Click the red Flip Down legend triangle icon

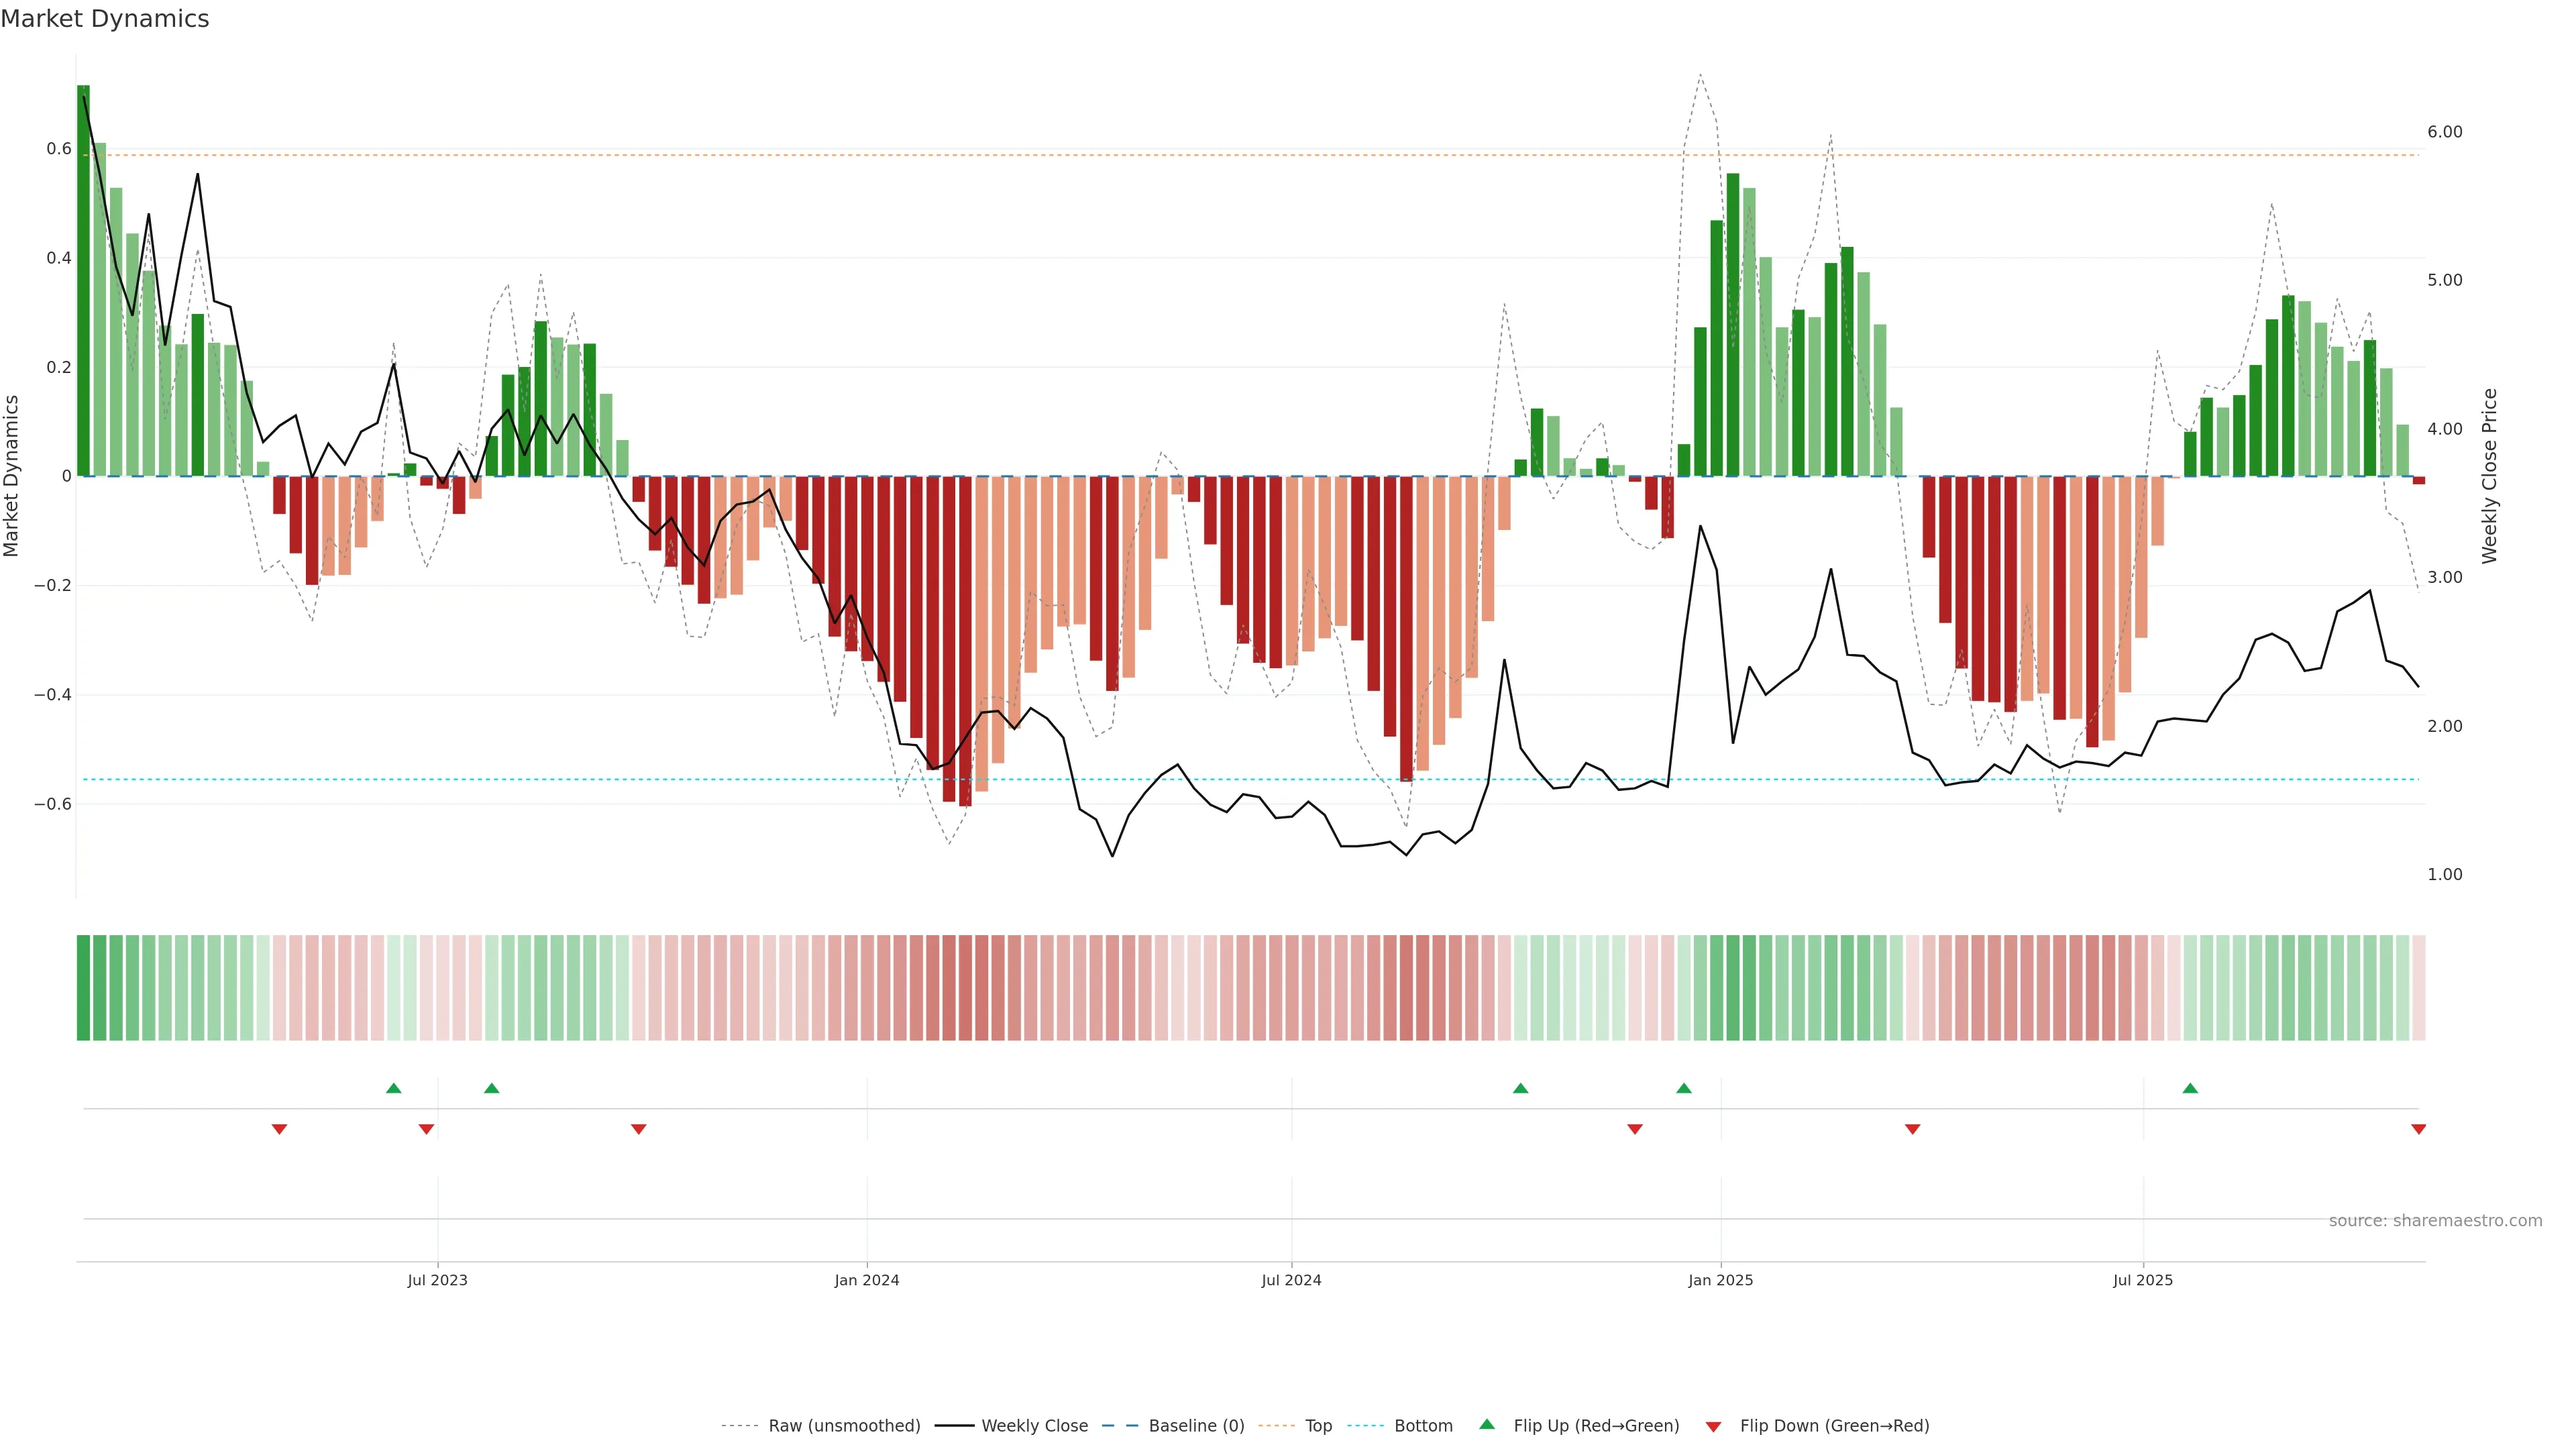(1713, 1426)
